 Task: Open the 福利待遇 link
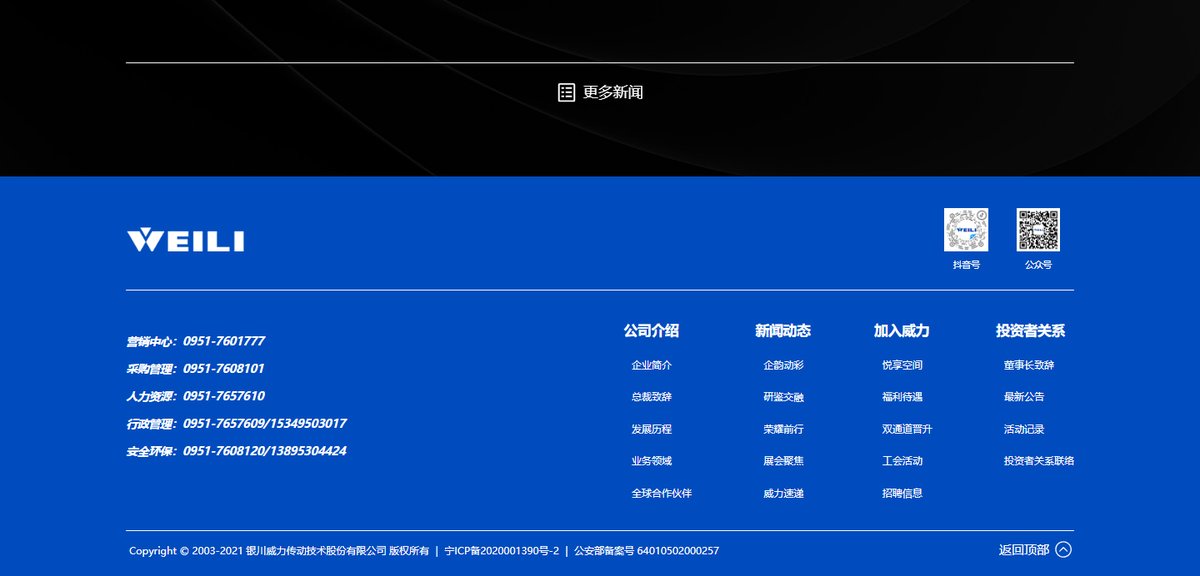point(903,397)
